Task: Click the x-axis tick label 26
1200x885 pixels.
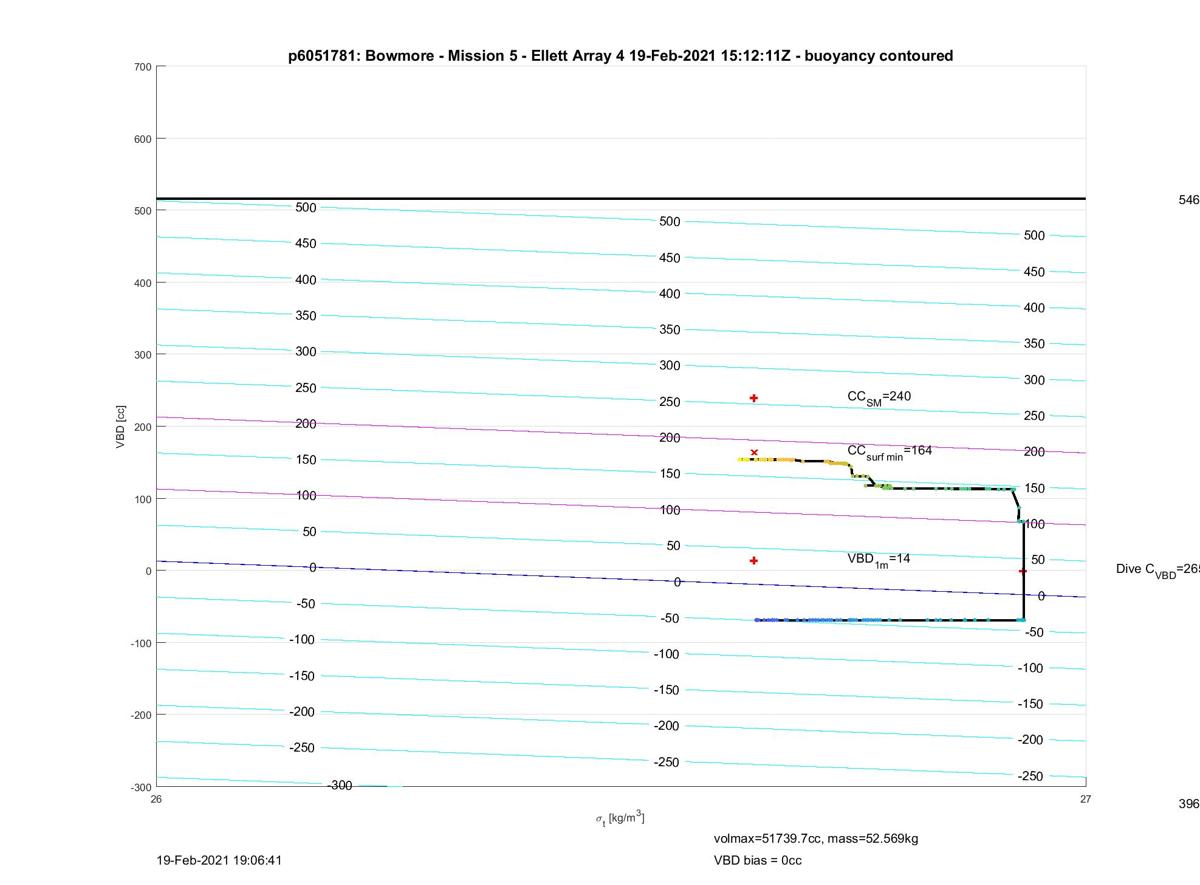Action: tap(156, 799)
